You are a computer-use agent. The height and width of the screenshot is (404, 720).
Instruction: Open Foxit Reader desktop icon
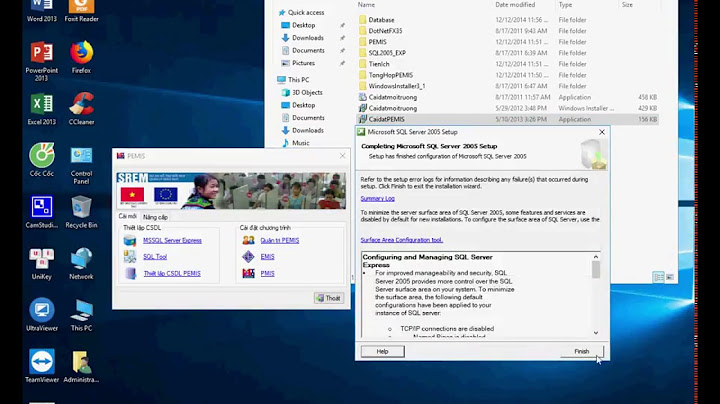click(81, 10)
